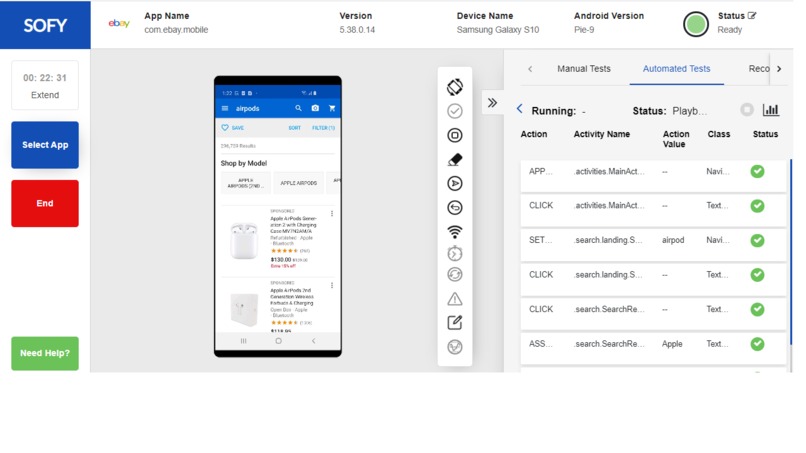
Task: Open the Wi-Fi network settings icon
Action: click(454, 232)
